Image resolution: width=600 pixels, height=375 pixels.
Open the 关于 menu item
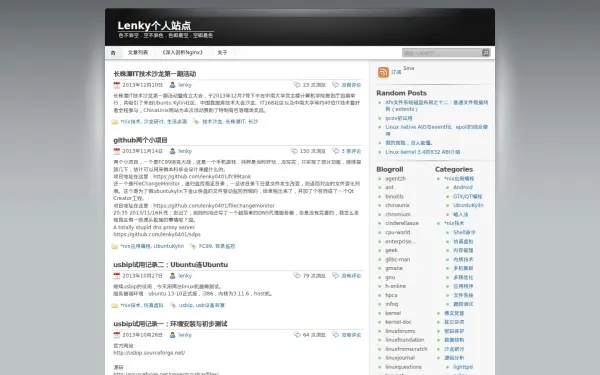[222, 52]
